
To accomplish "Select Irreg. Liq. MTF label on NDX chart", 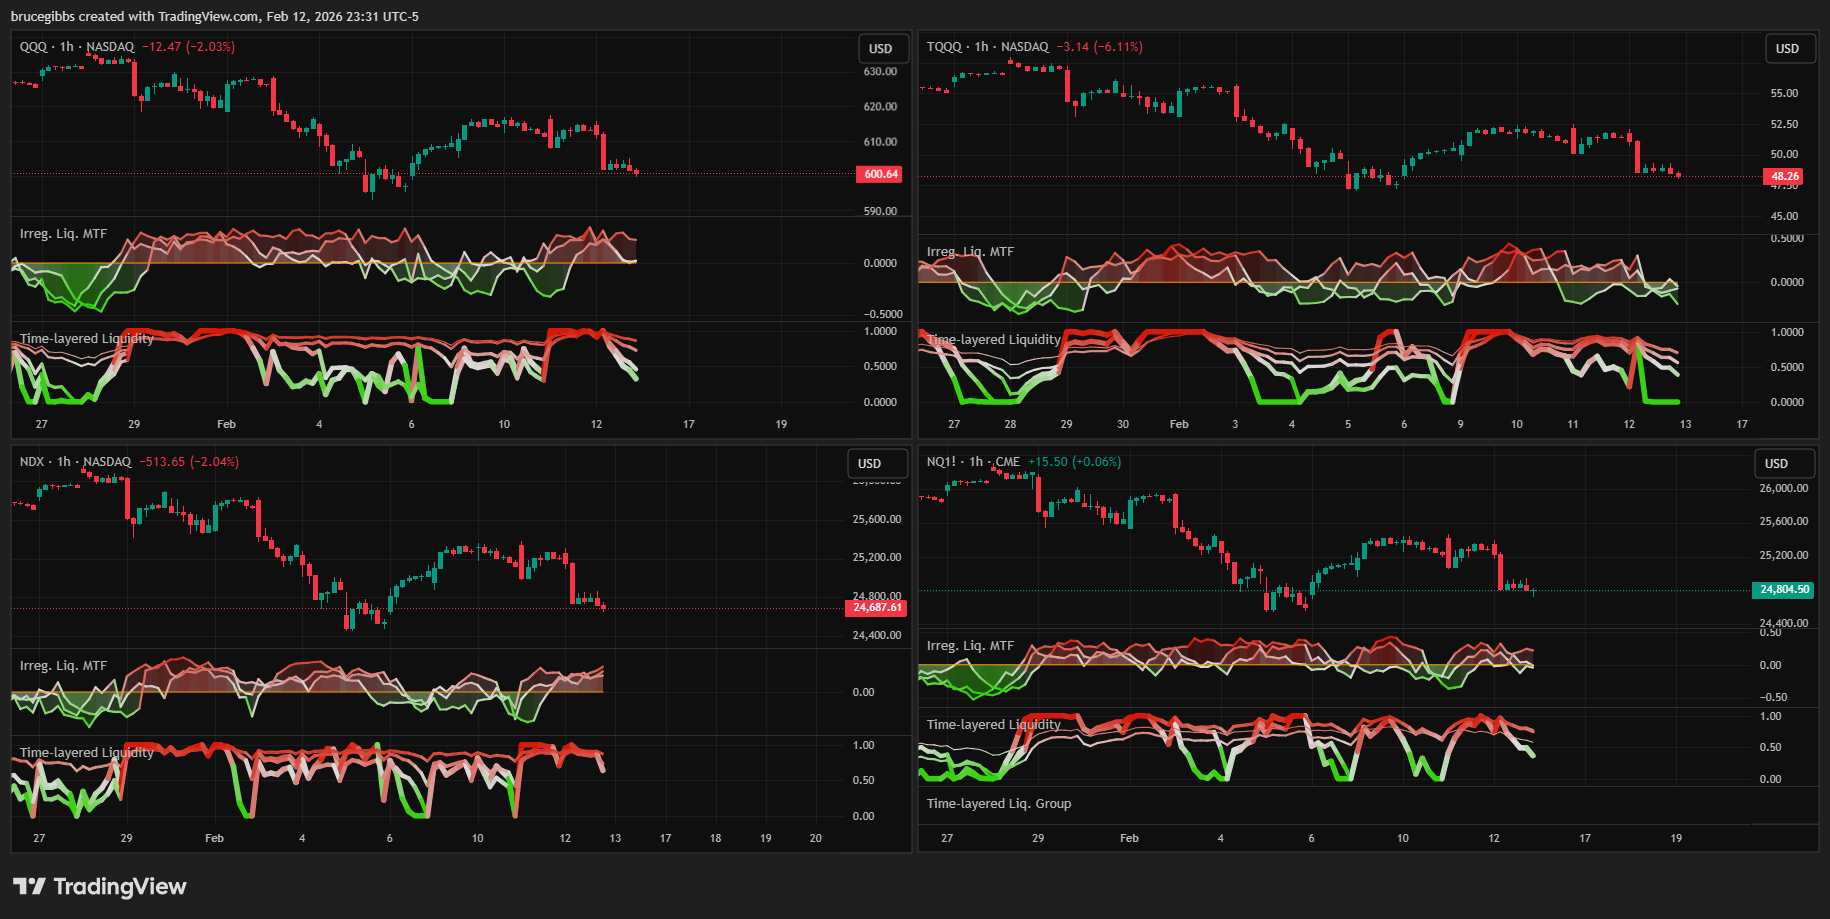I will (63, 666).
